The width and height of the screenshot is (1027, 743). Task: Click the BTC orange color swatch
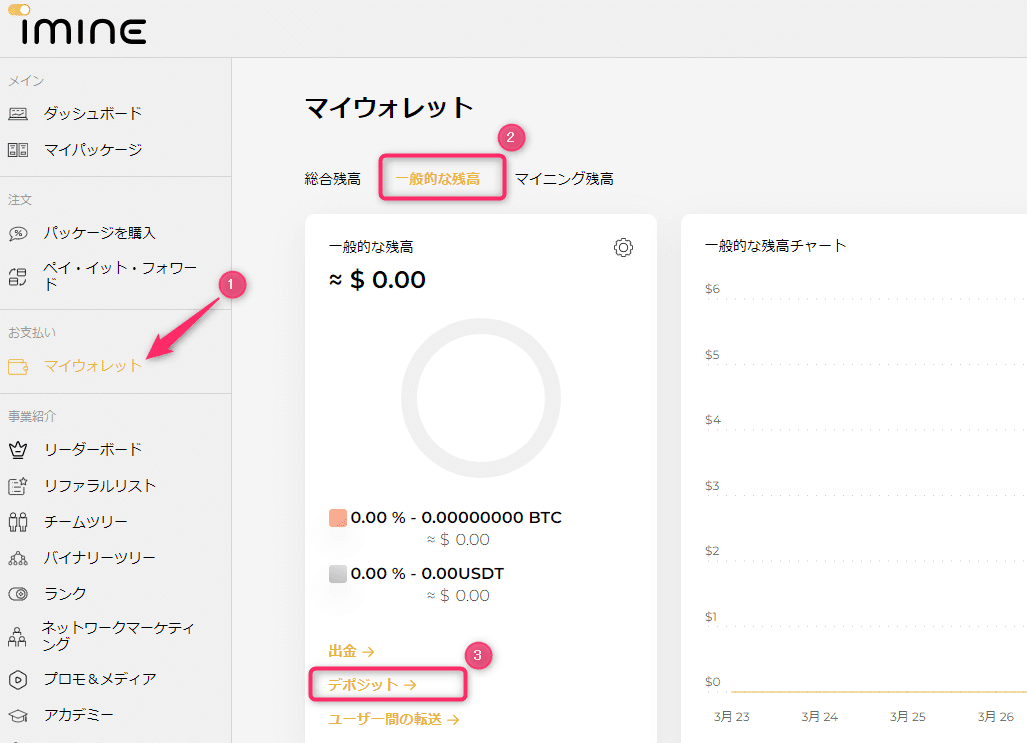tap(337, 518)
